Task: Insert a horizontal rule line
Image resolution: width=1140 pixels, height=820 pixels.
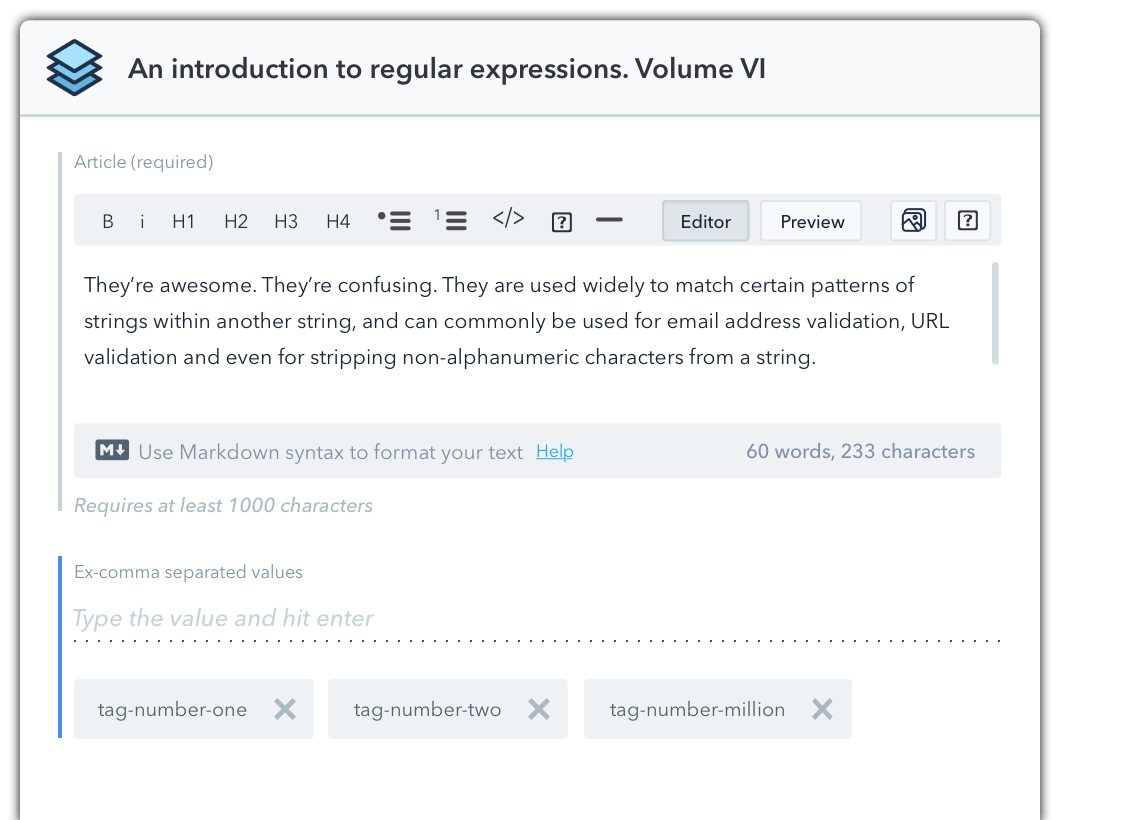Action: click(x=609, y=220)
